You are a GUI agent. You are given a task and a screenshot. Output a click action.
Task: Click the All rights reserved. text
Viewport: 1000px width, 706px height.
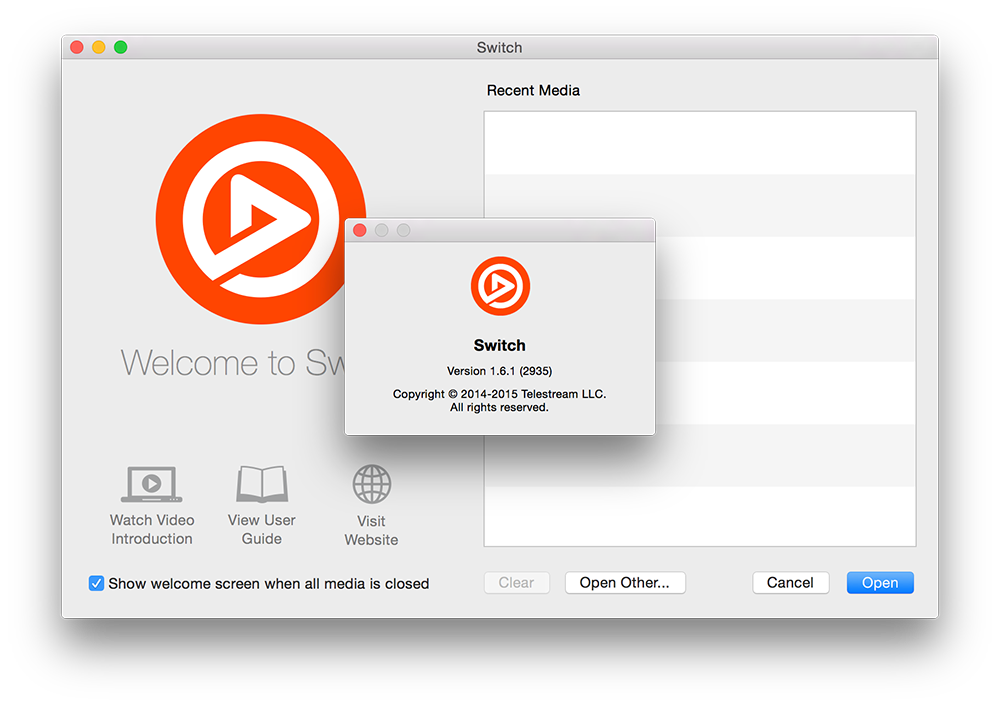click(x=499, y=407)
